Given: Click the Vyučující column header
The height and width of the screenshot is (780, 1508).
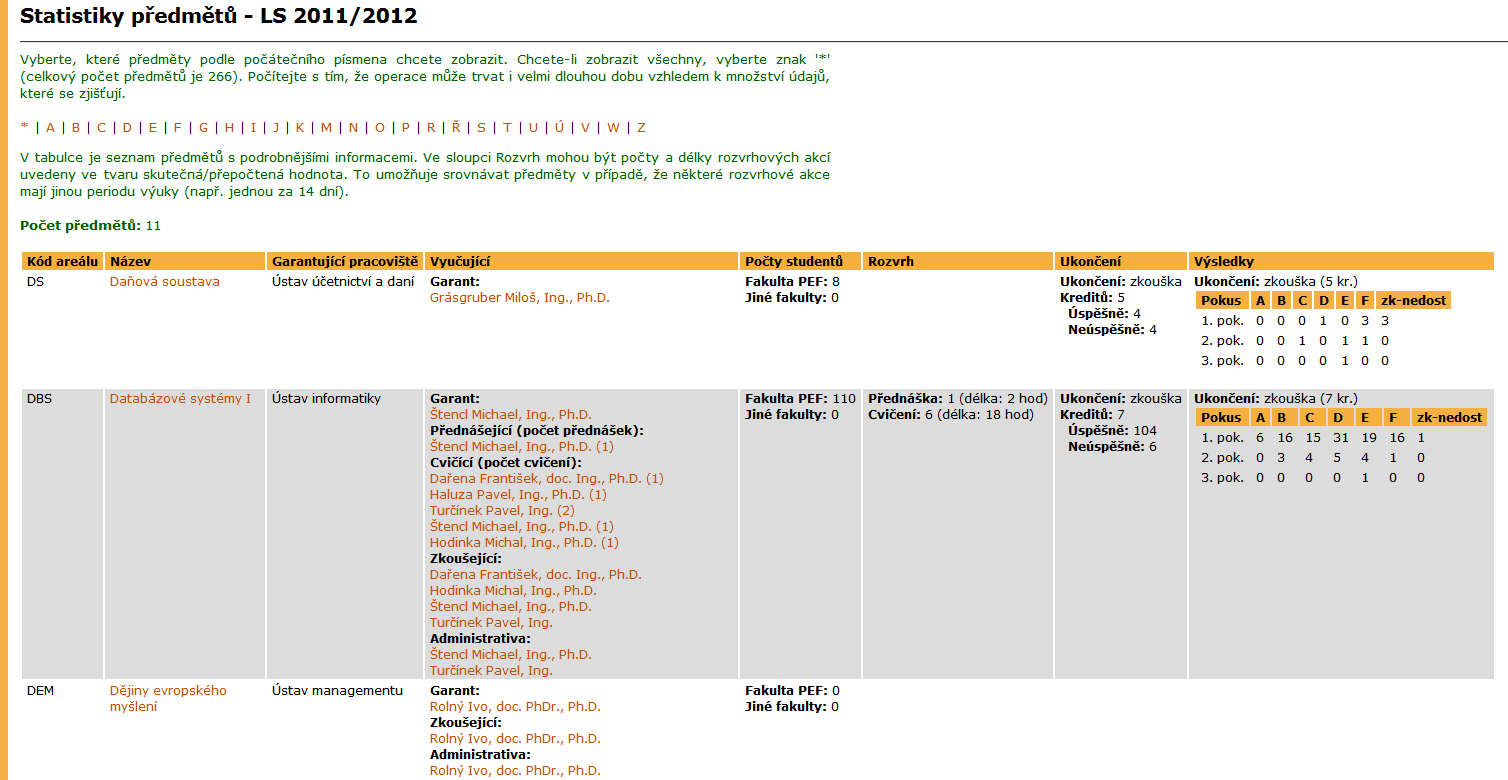Looking at the screenshot, I should pos(581,261).
